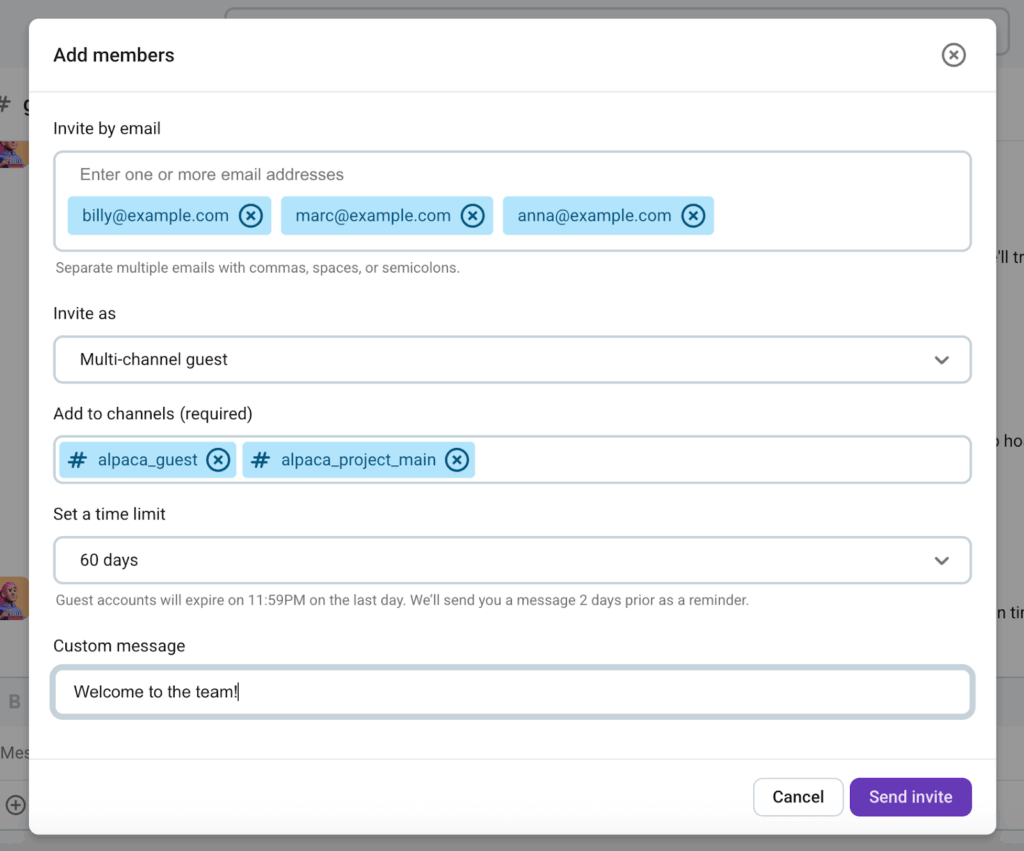Click empty area of Add to channels field
1024x851 pixels.
coord(720,460)
